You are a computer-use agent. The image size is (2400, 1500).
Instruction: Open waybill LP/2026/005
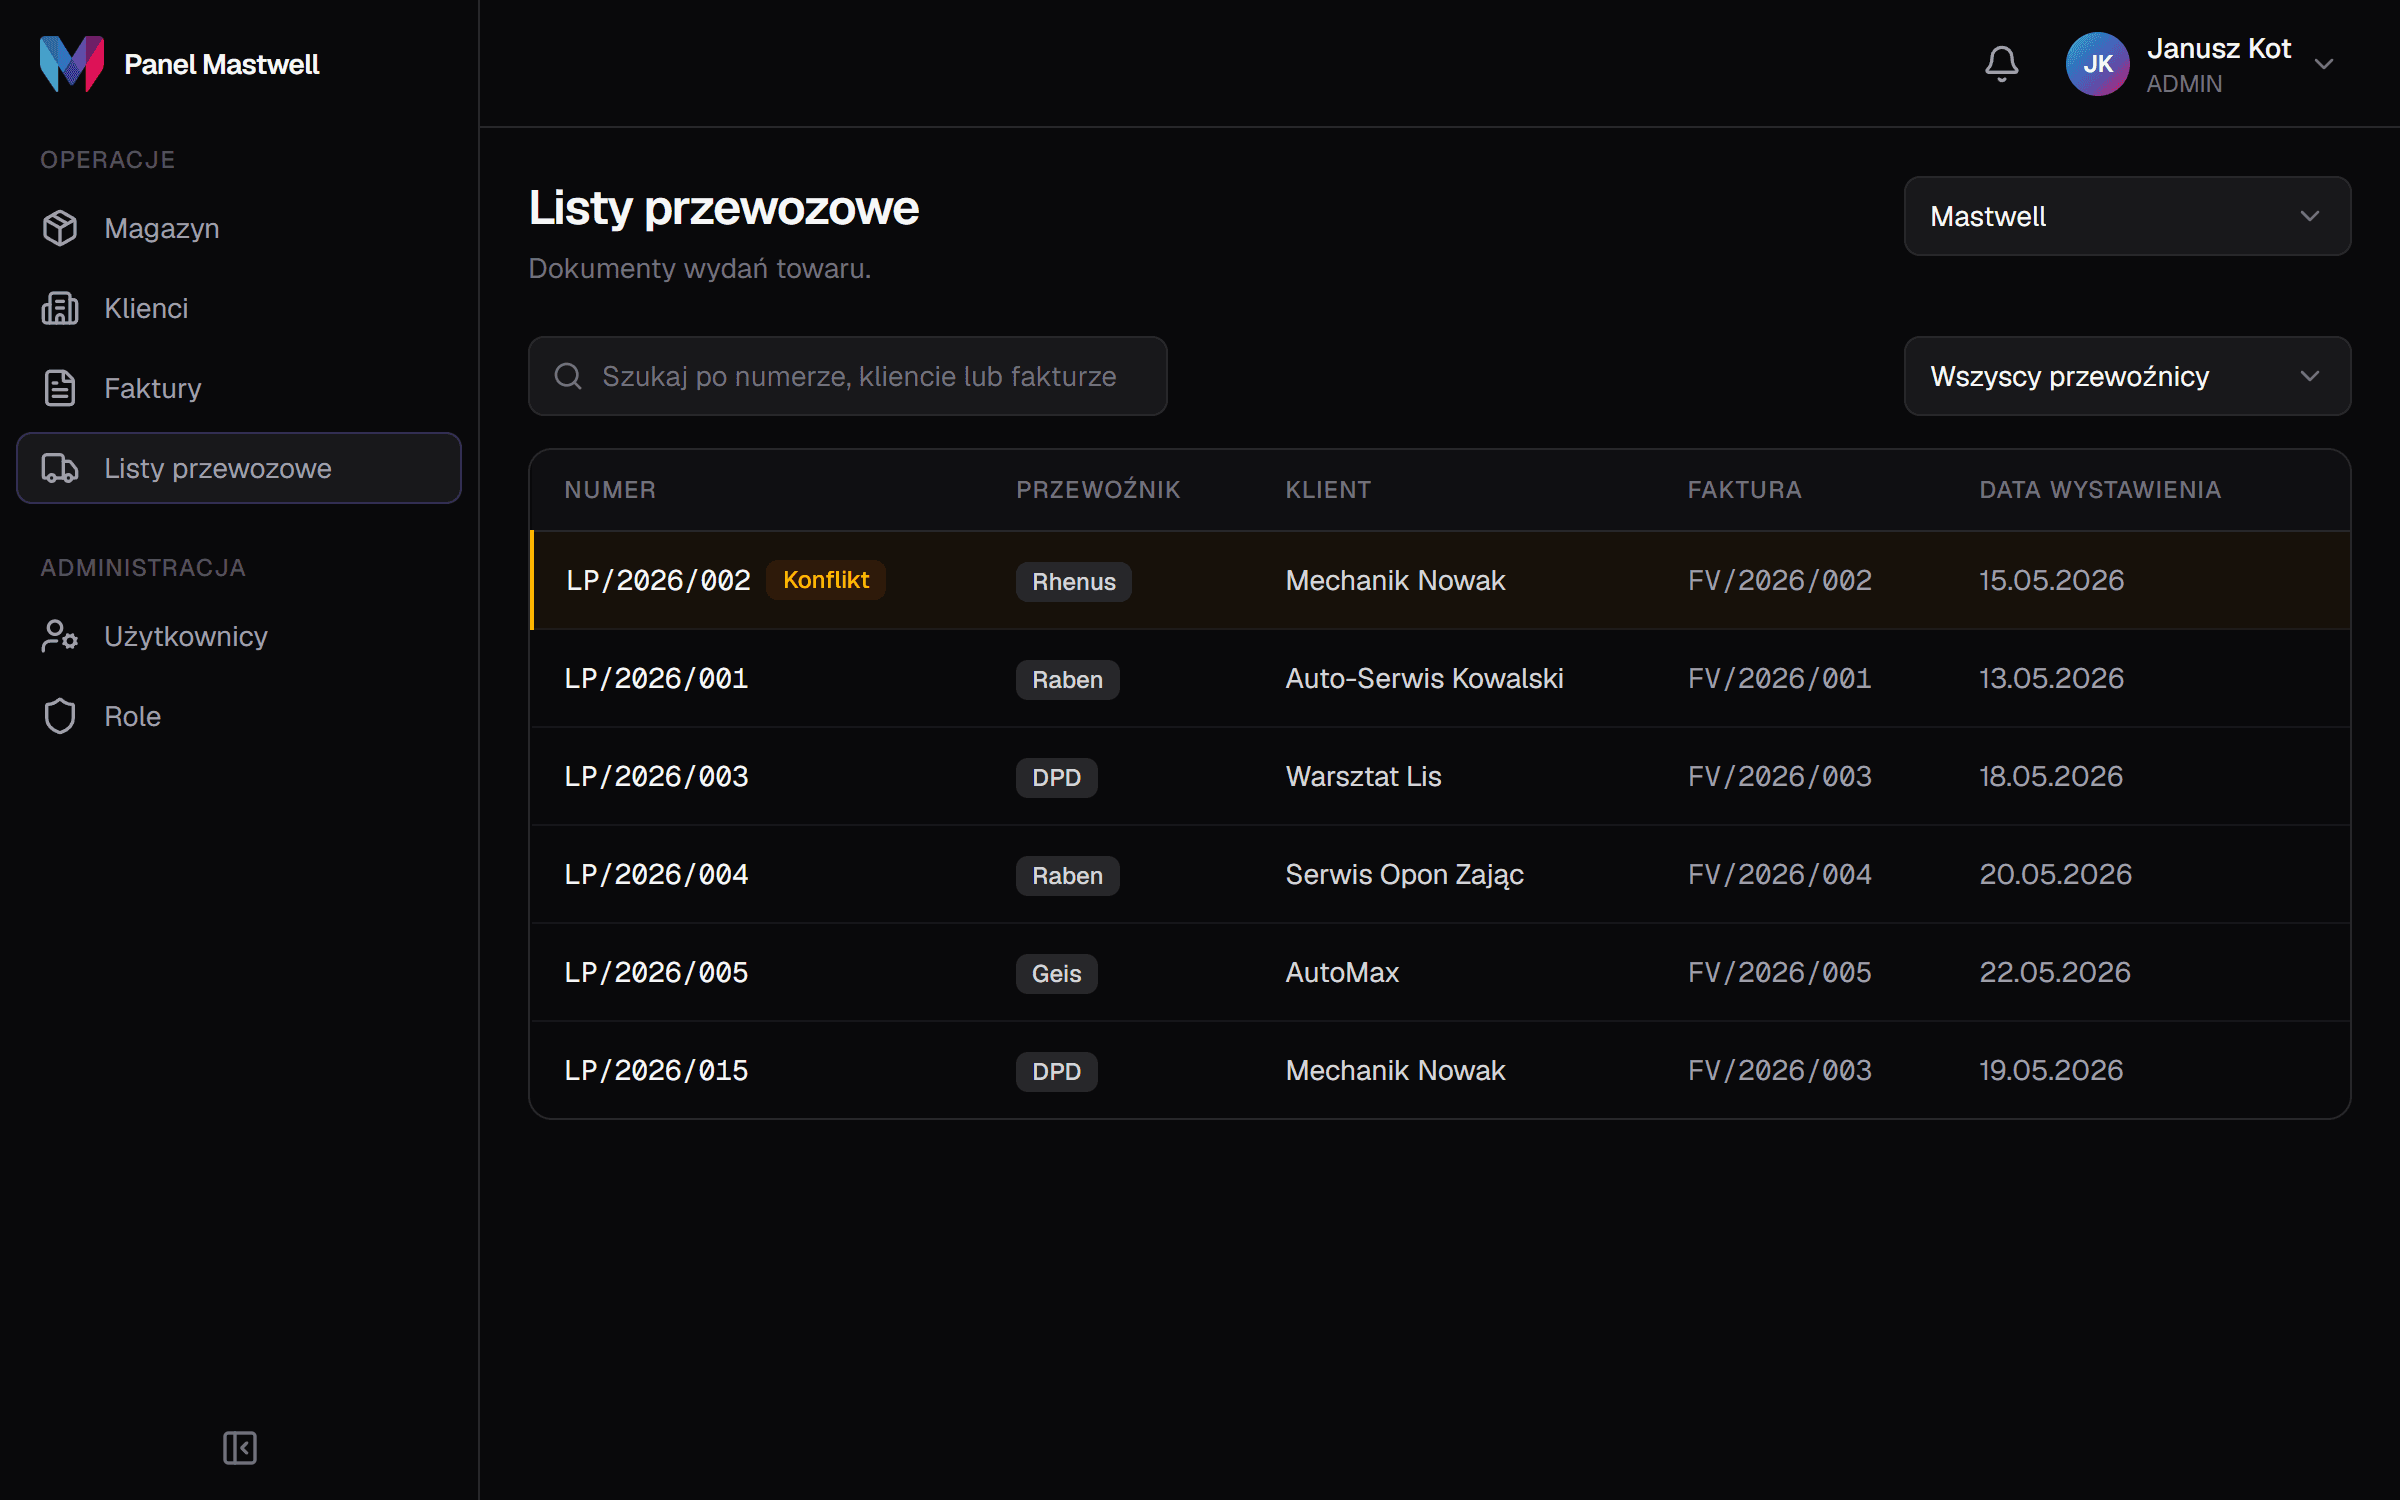656,973
